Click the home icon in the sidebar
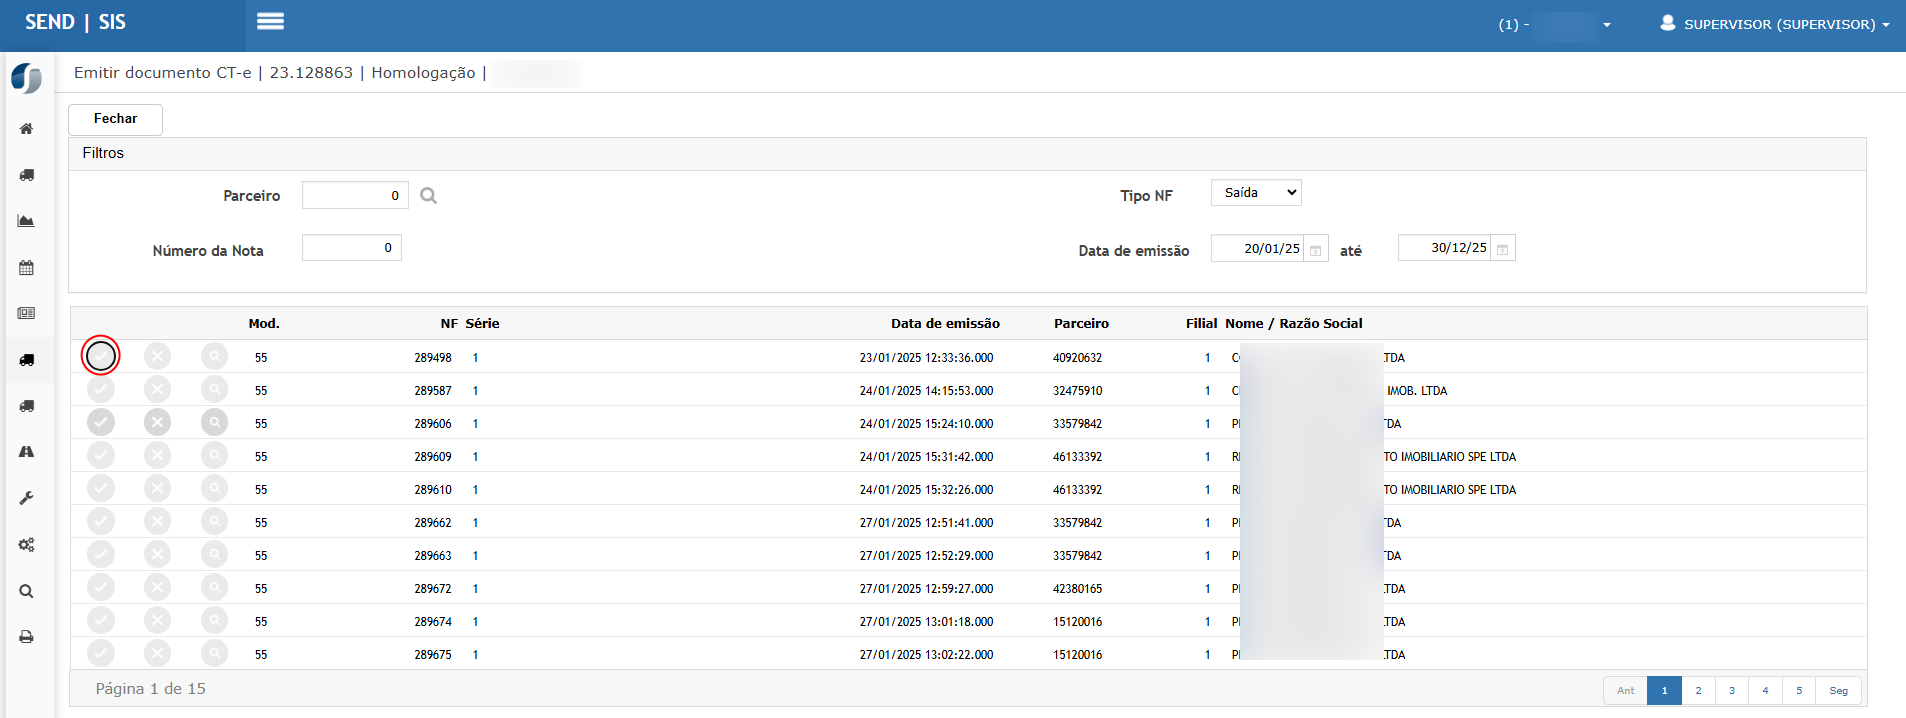This screenshot has width=1906, height=718. pos(26,129)
